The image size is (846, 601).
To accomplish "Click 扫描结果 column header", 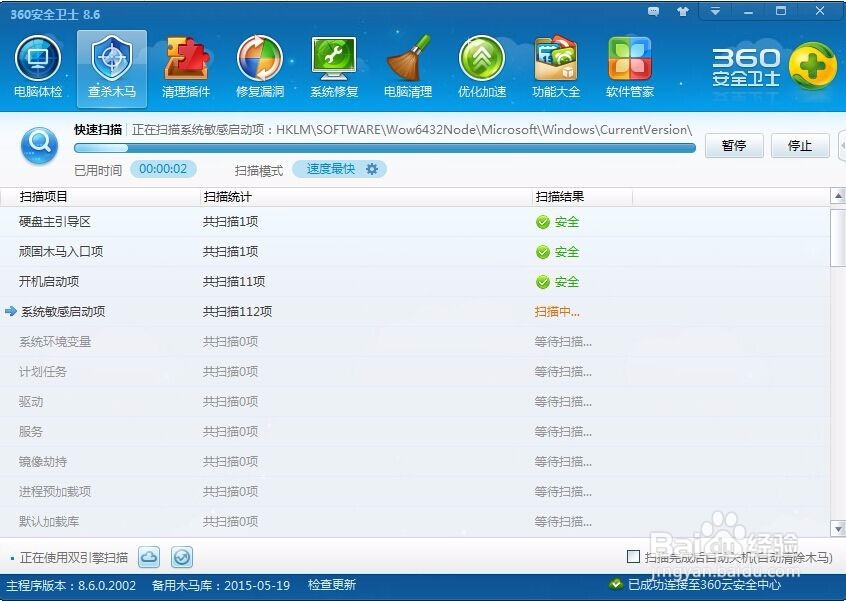I will click(582, 197).
